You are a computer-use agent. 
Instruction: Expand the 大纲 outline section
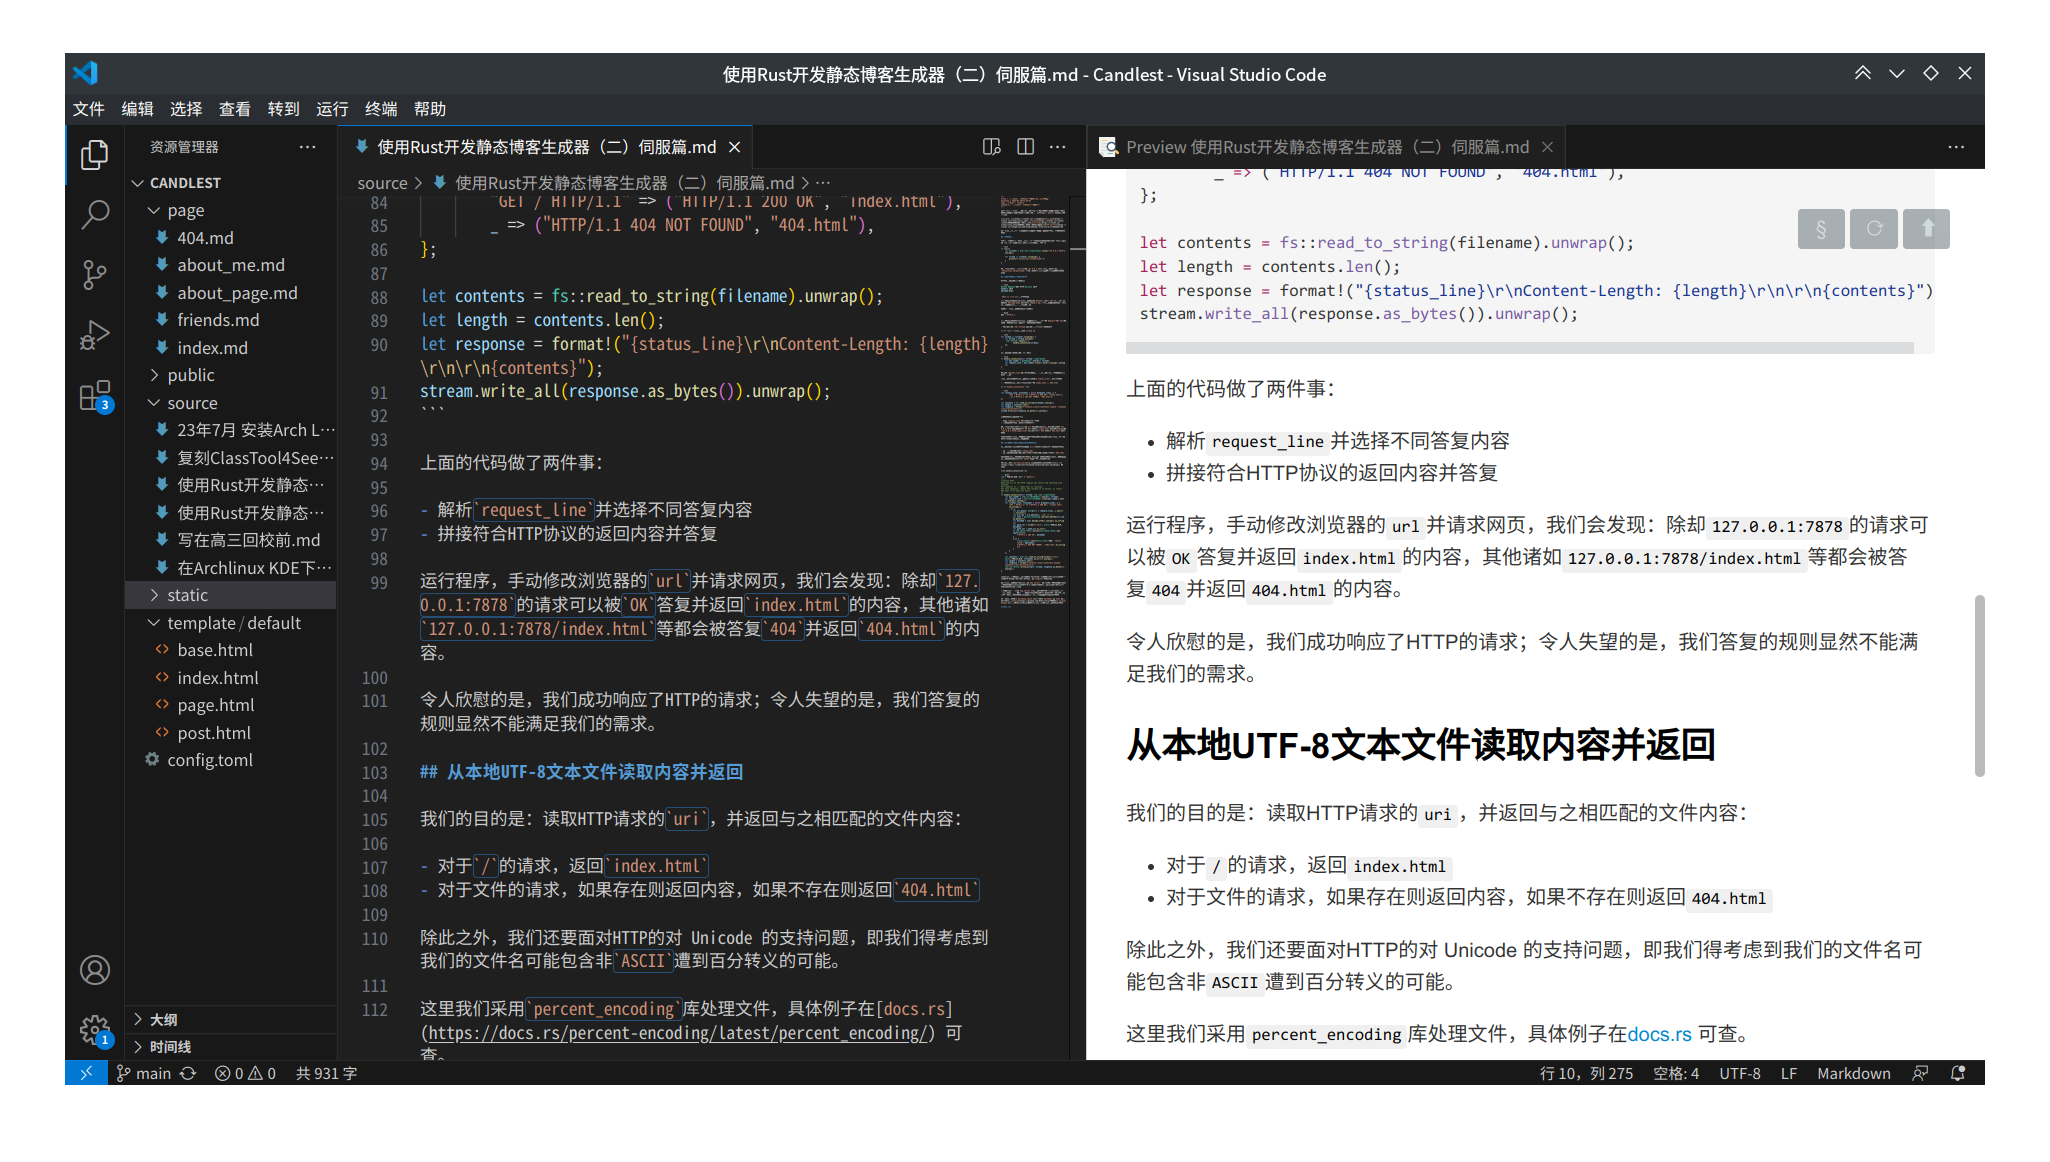(163, 1019)
